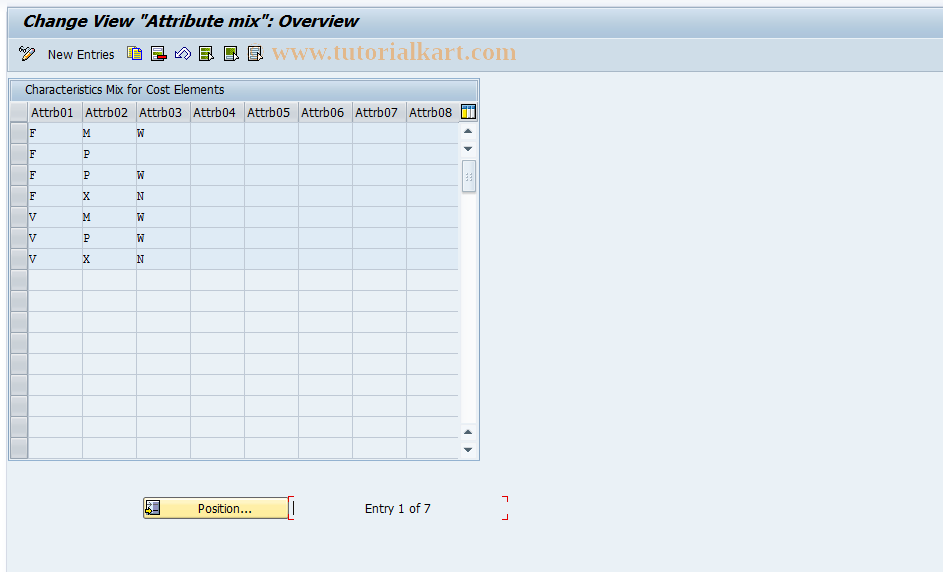Click the vertical scrollbar thumb
Screen dimensions: 943x572
[468, 176]
